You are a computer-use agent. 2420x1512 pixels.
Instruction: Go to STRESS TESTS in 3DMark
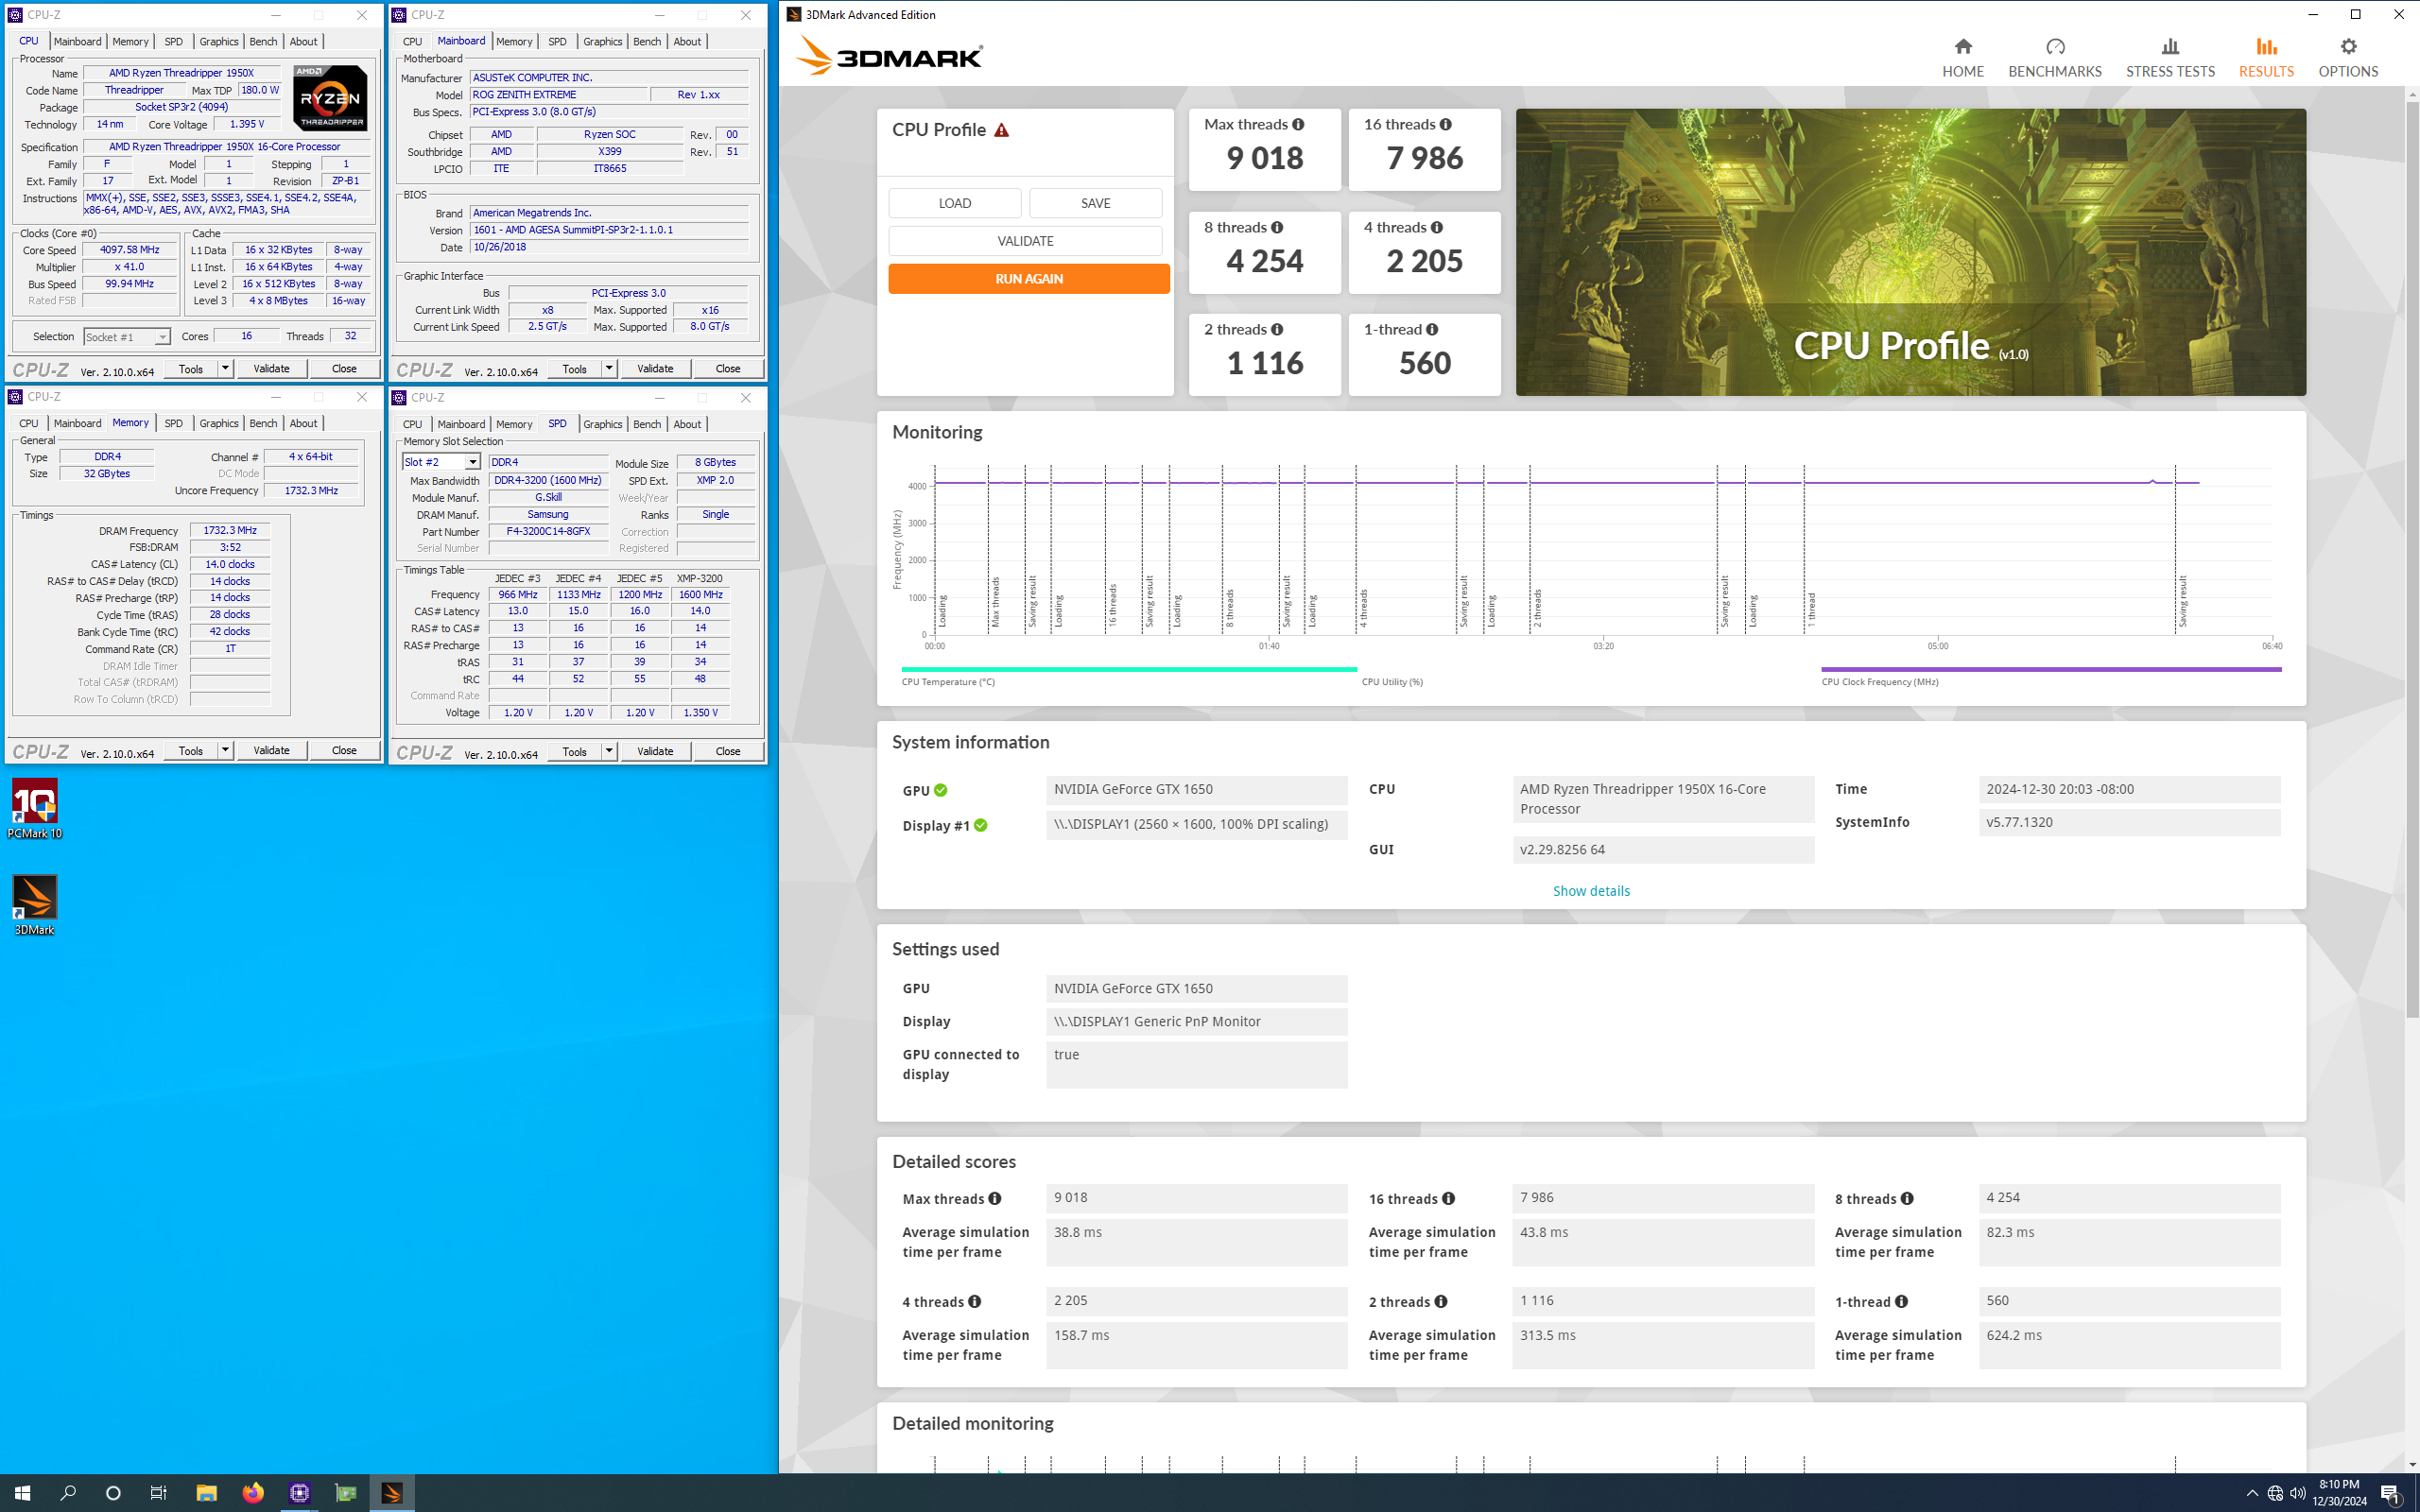pyautogui.click(x=2170, y=58)
